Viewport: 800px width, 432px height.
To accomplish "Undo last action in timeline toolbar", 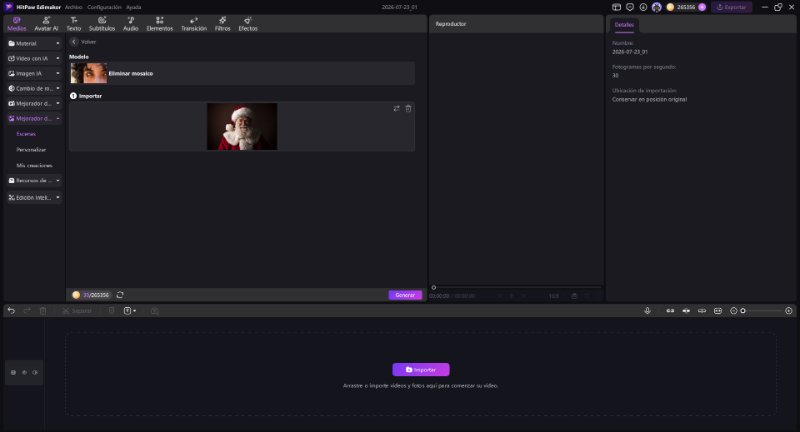I will [x=11, y=311].
